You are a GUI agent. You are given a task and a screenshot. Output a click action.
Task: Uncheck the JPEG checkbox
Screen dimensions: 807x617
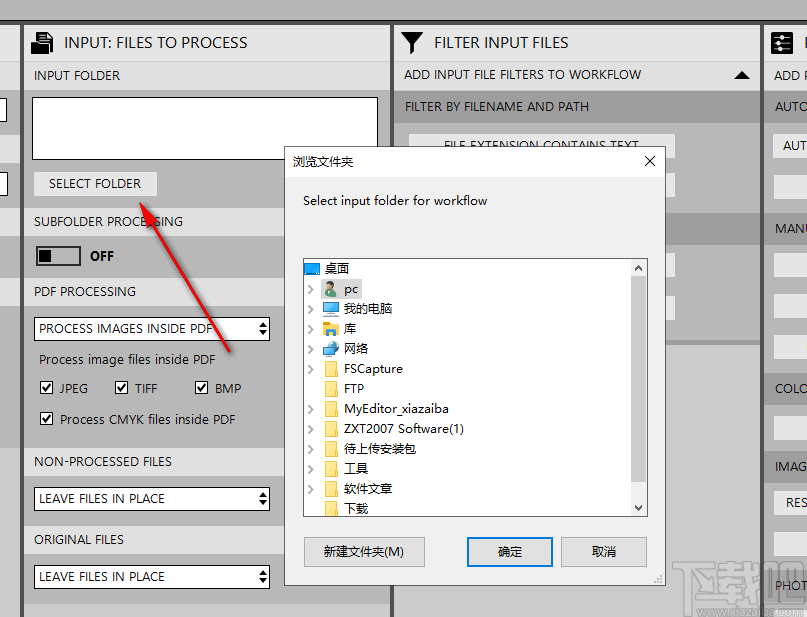pos(46,387)
